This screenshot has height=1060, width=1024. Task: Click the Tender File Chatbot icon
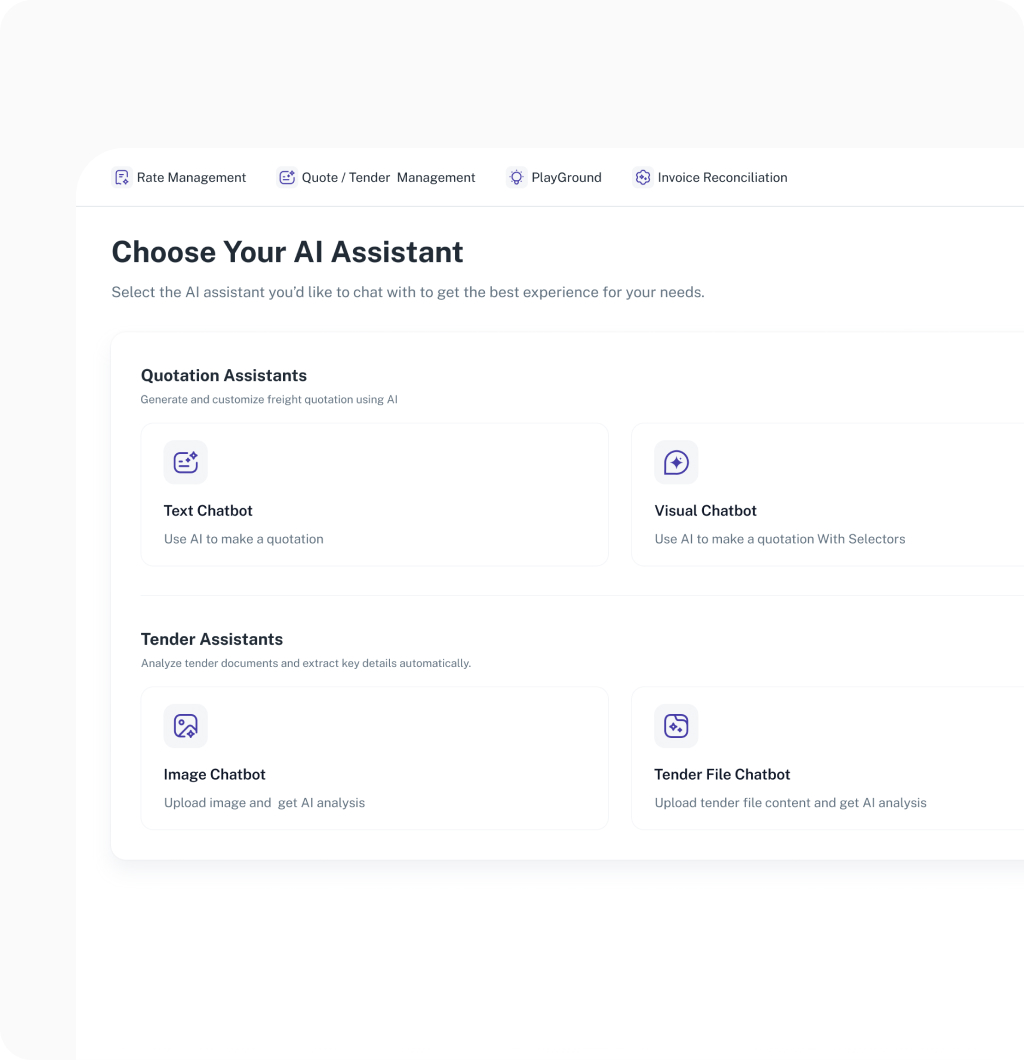coord(676,726)
